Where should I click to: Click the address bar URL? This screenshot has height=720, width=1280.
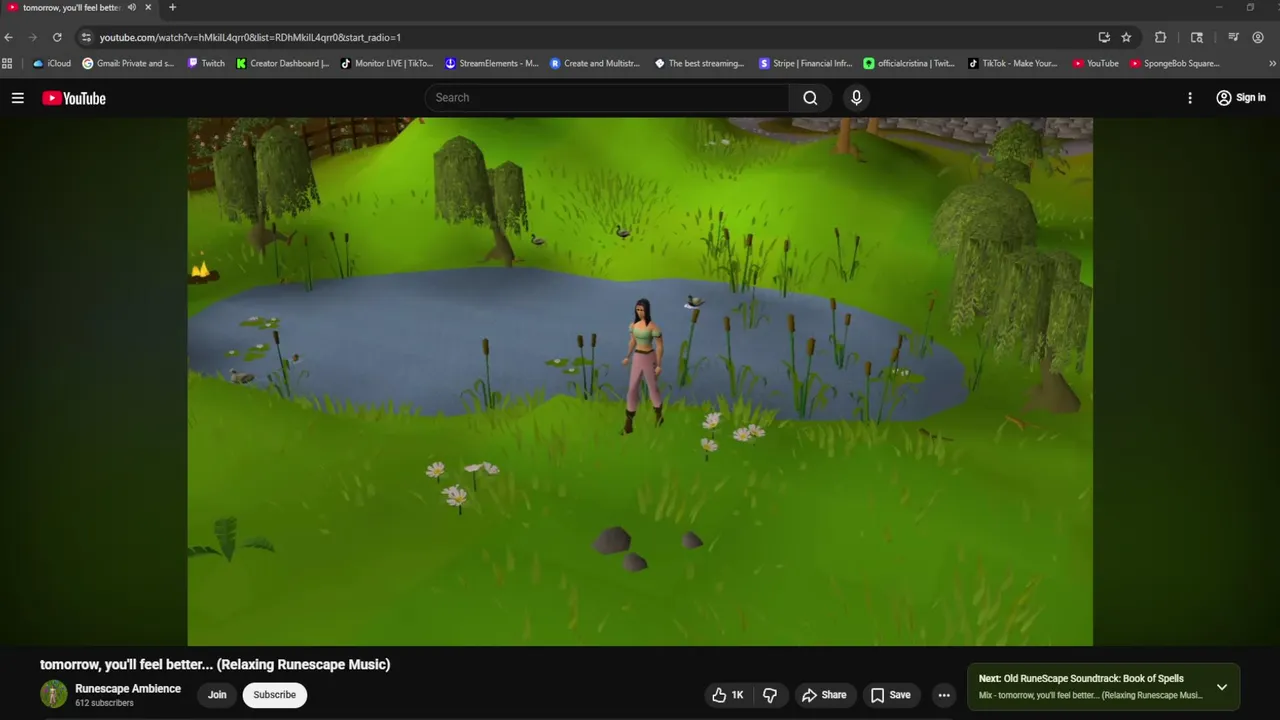pyautogui.click(x=250, y=37)
